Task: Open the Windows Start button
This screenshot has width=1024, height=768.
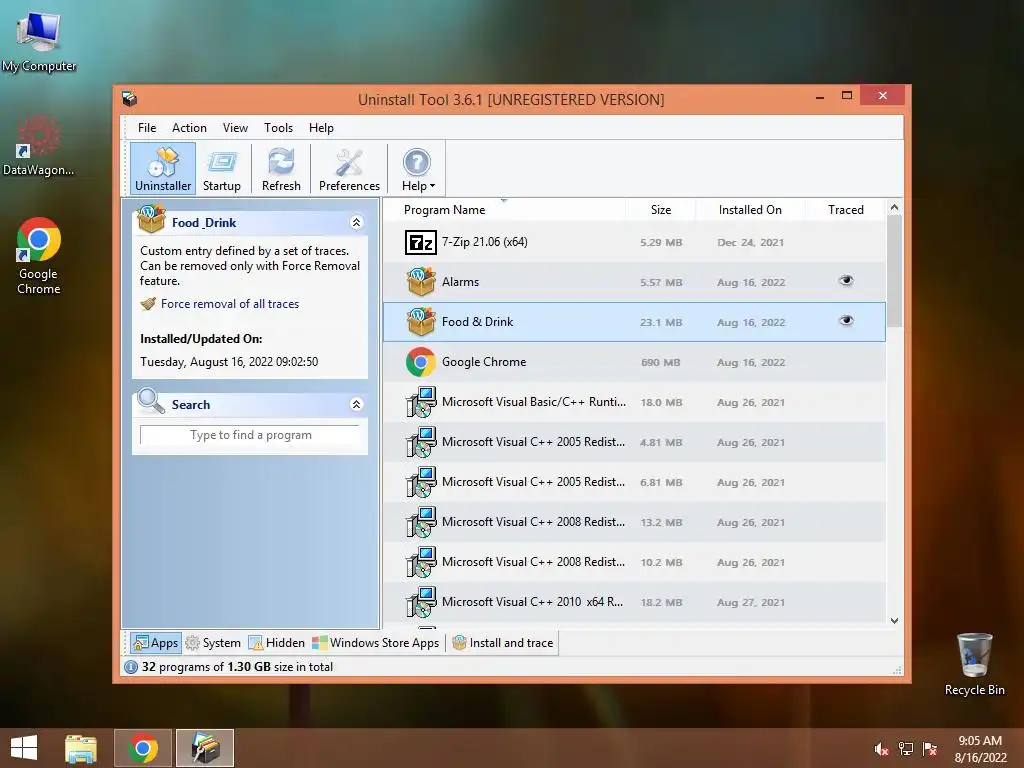Action: (x=24, y=748)
